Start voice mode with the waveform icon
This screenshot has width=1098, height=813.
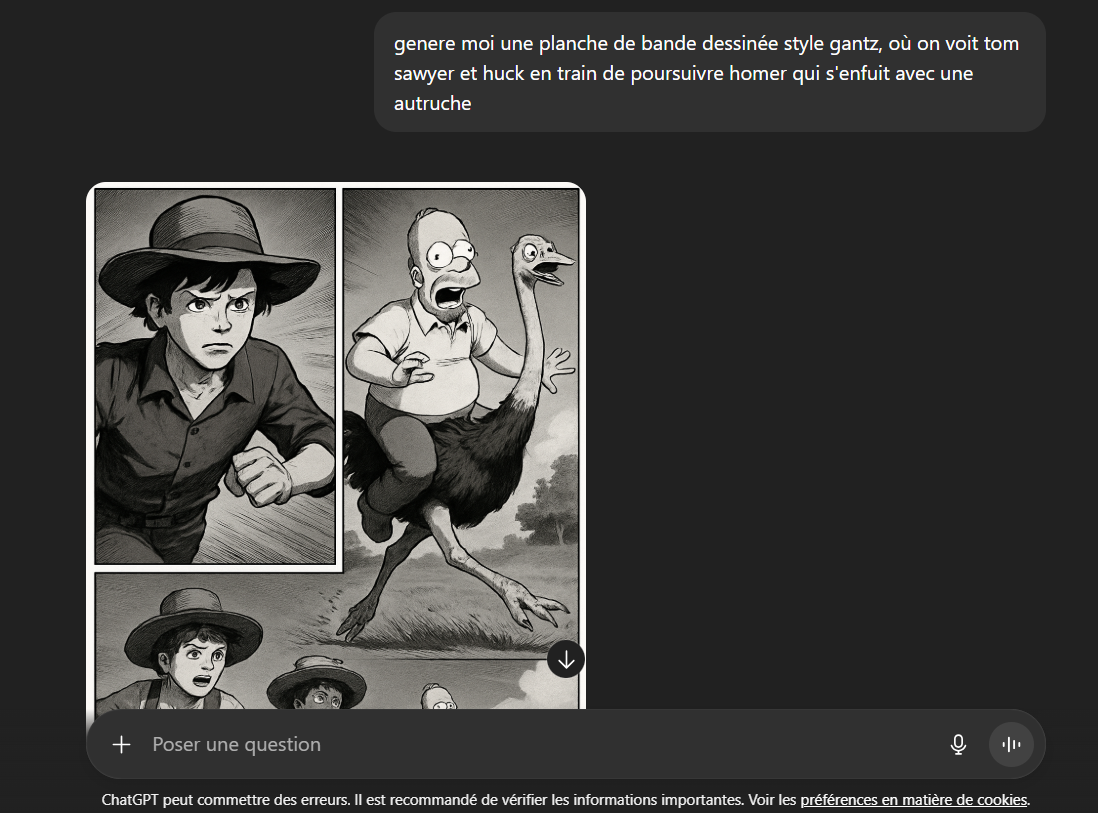(1011, 744)
